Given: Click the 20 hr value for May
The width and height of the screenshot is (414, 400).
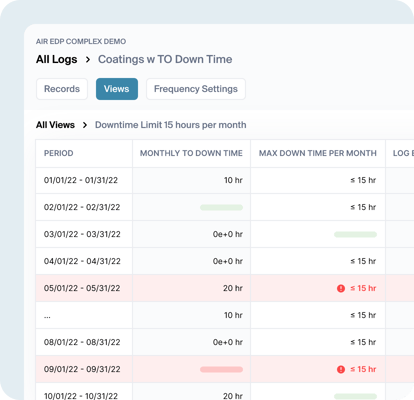Looking at the screenshot, I should (x=233, y=288).
